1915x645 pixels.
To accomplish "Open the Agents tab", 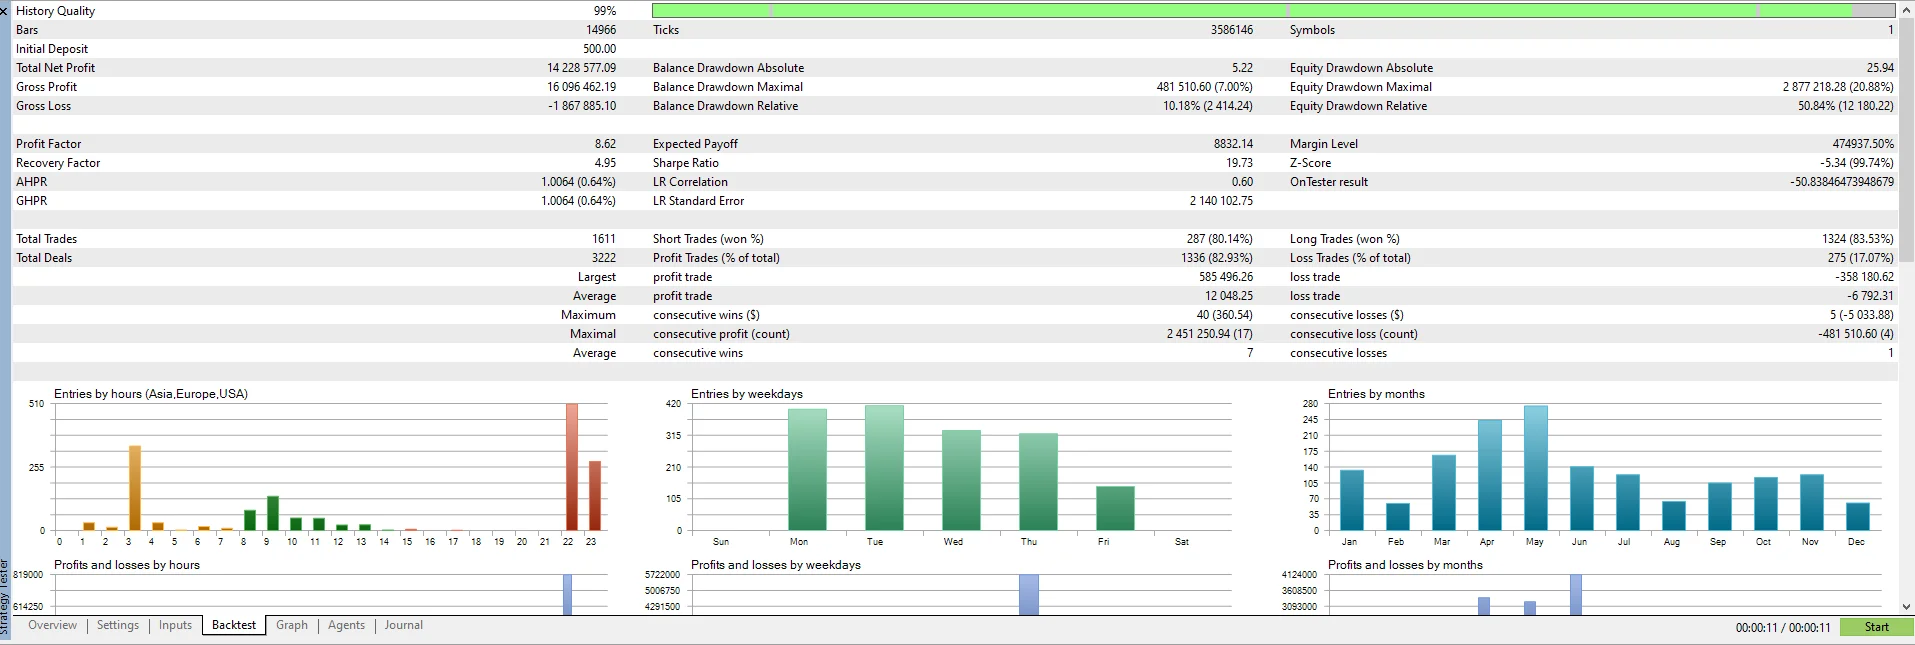I will pyautogui.click(x=347, y=625).
